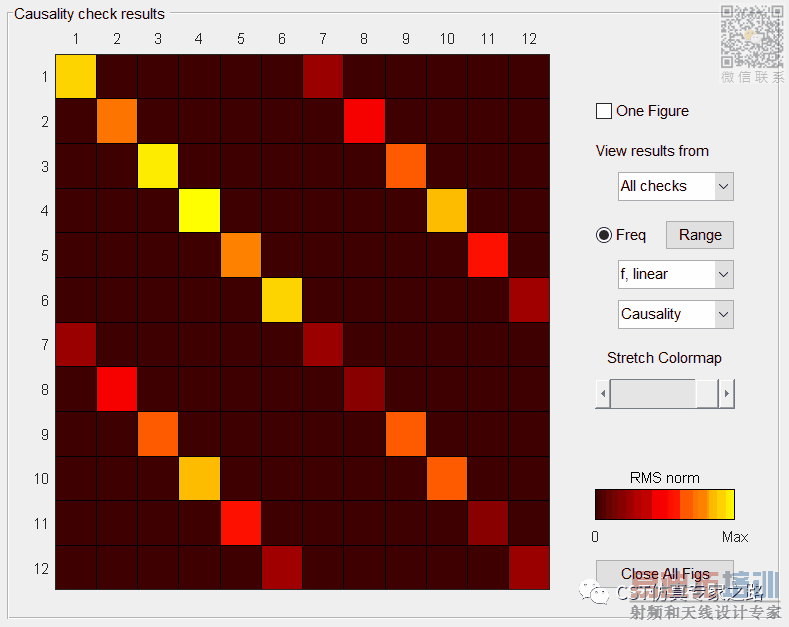Click the RMS norm color bar
This screenshot has height=627, width=789.
(x=665, y=504)
